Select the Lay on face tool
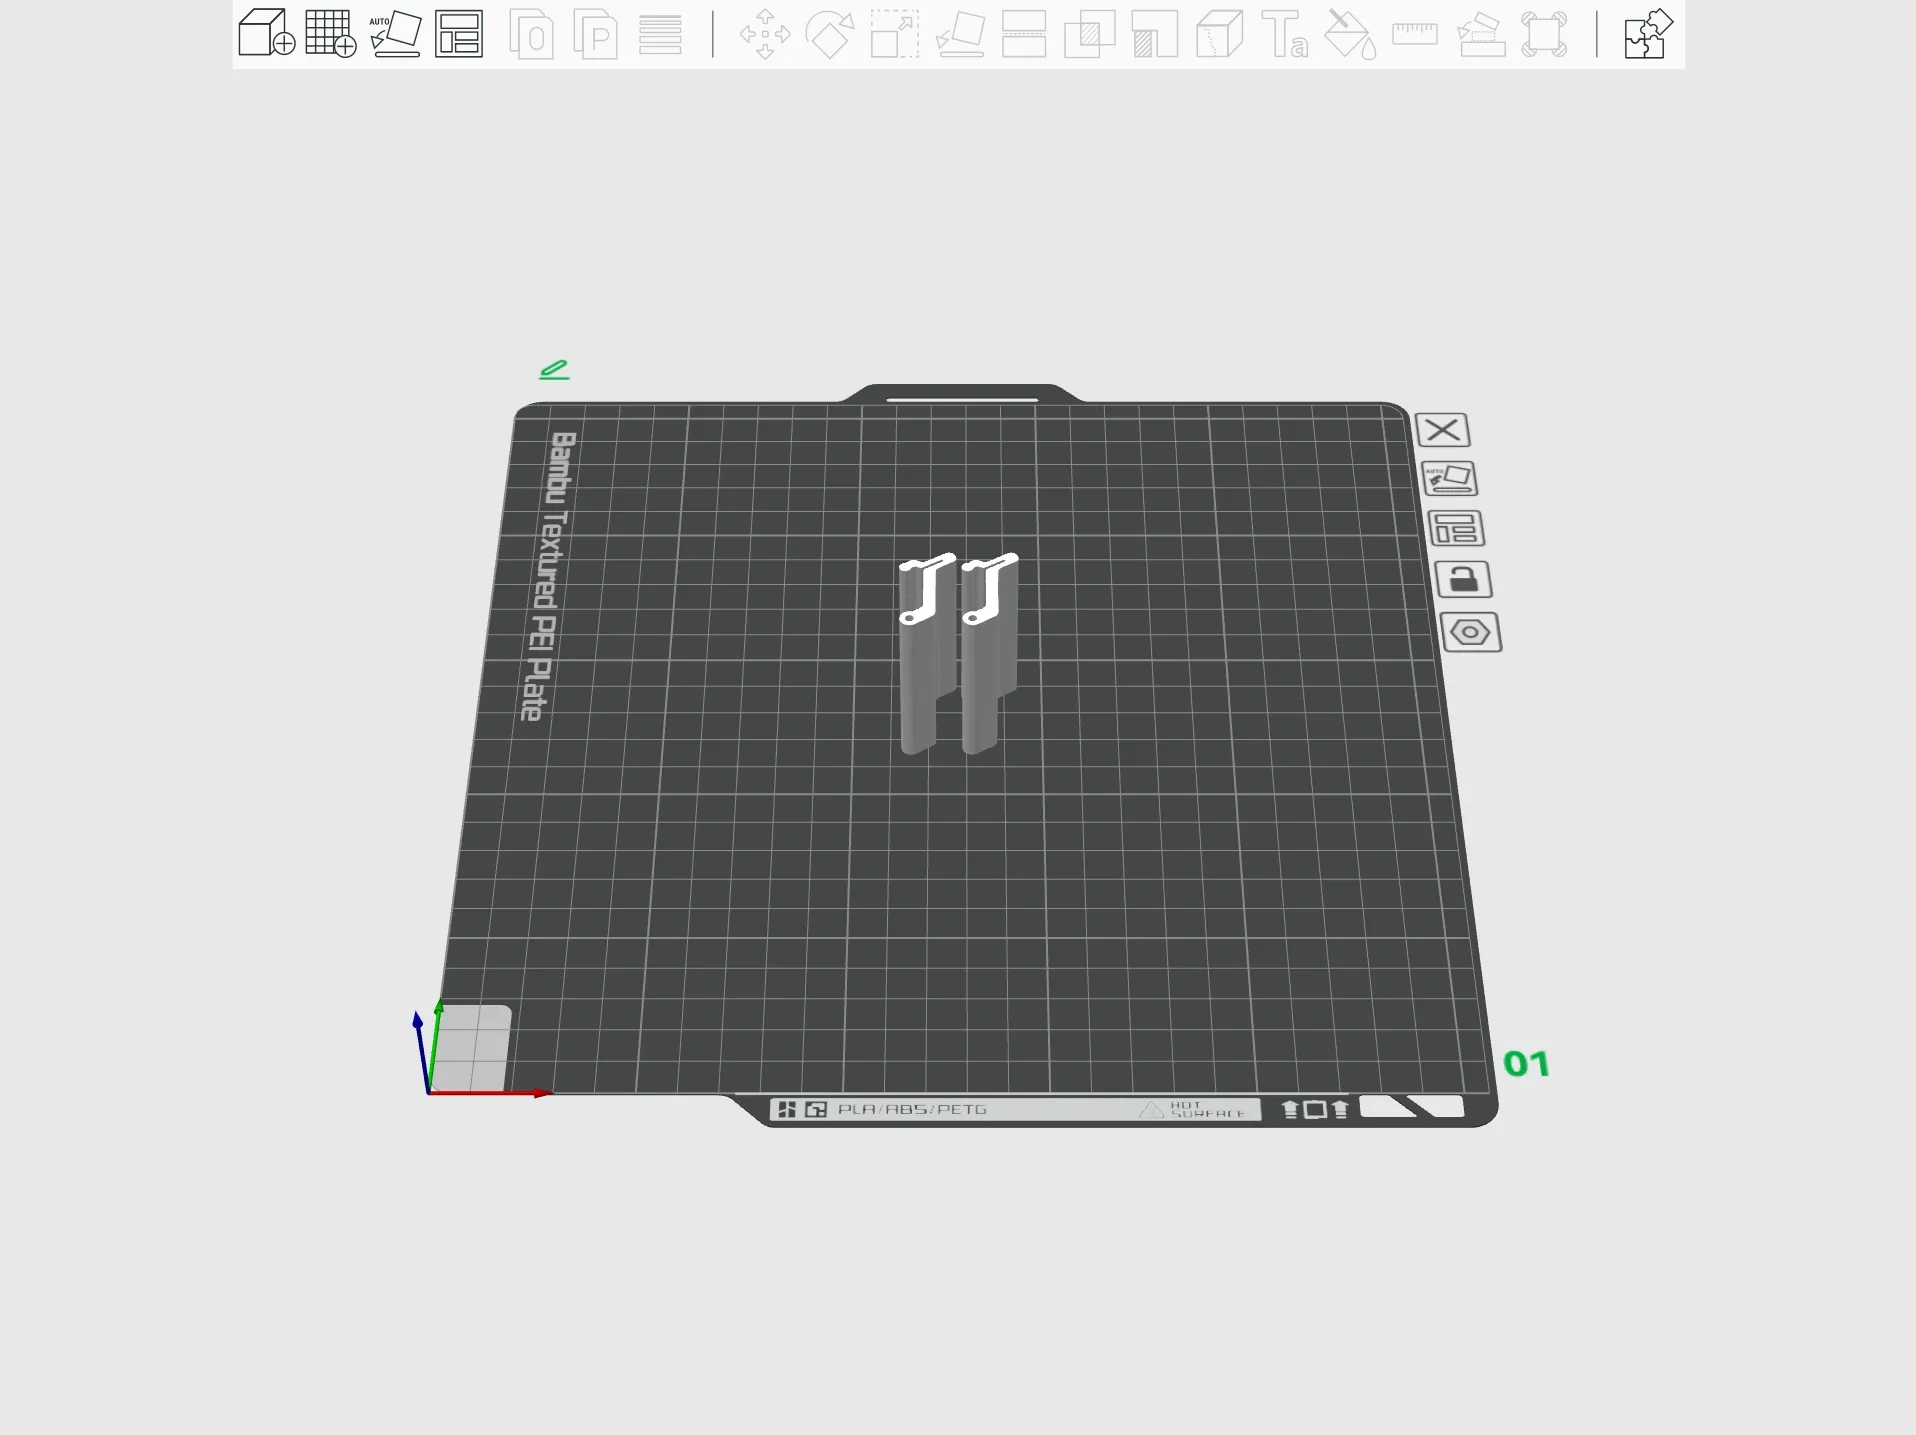The width and height of the screenshot is (1916, 1435). click(x=960, y=35)
